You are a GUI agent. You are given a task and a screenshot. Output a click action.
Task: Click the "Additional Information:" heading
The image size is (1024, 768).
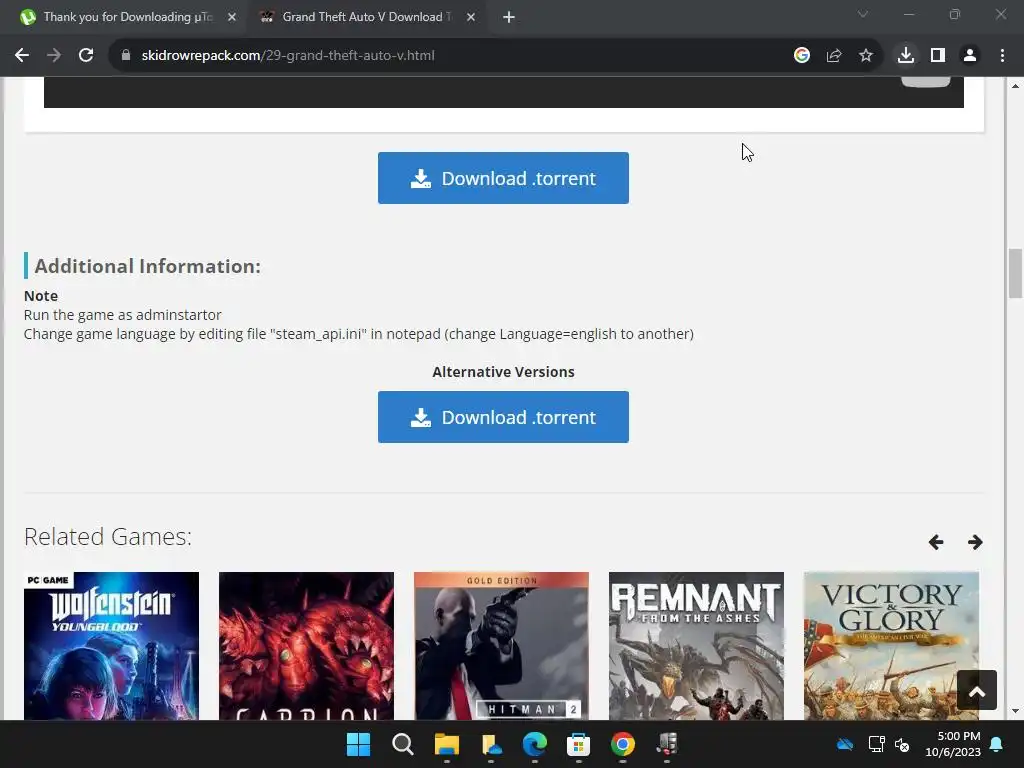[x=148, y=266]
